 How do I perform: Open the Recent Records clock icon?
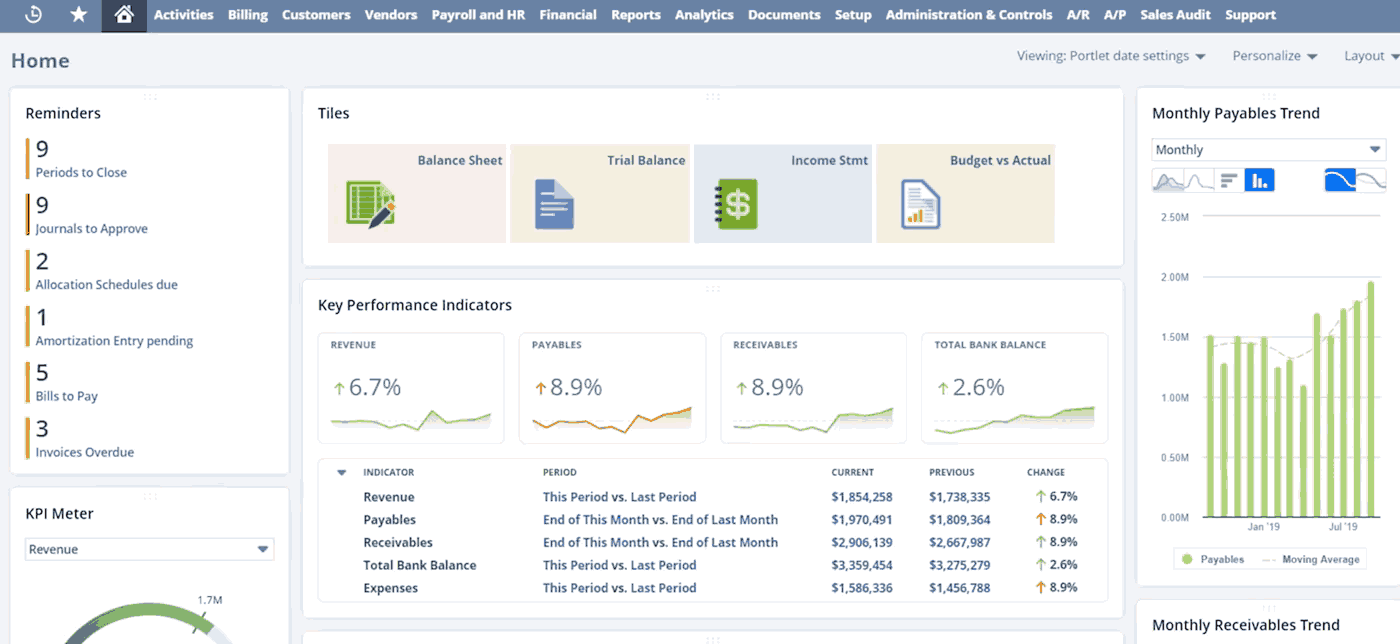click(x=33, y=15)
